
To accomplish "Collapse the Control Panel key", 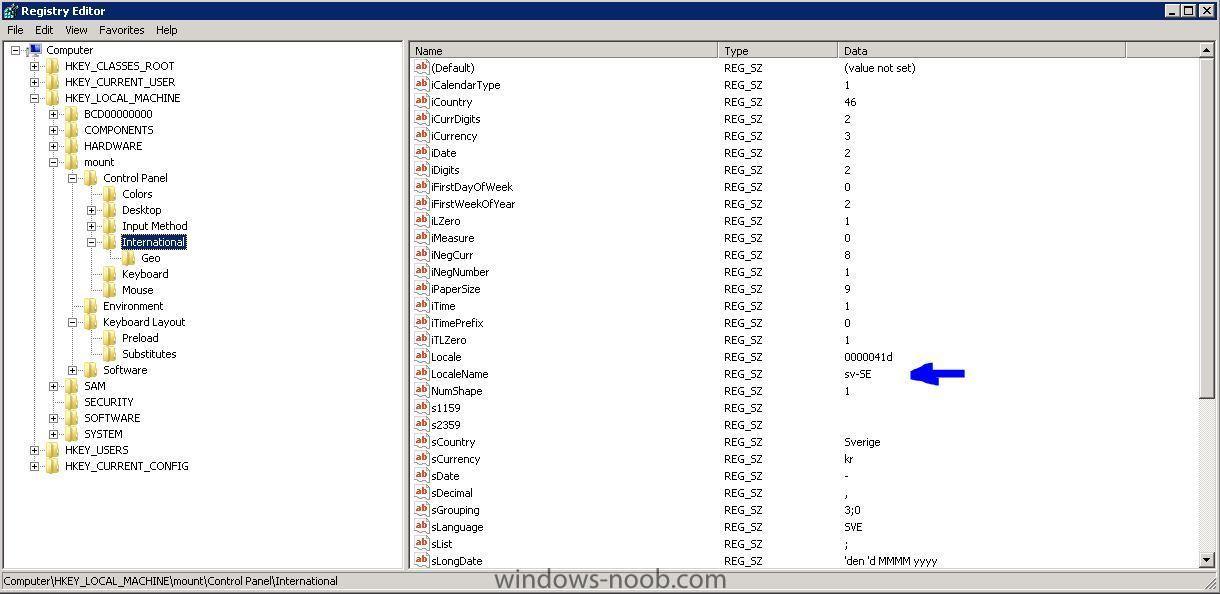I will pos(72,178).
